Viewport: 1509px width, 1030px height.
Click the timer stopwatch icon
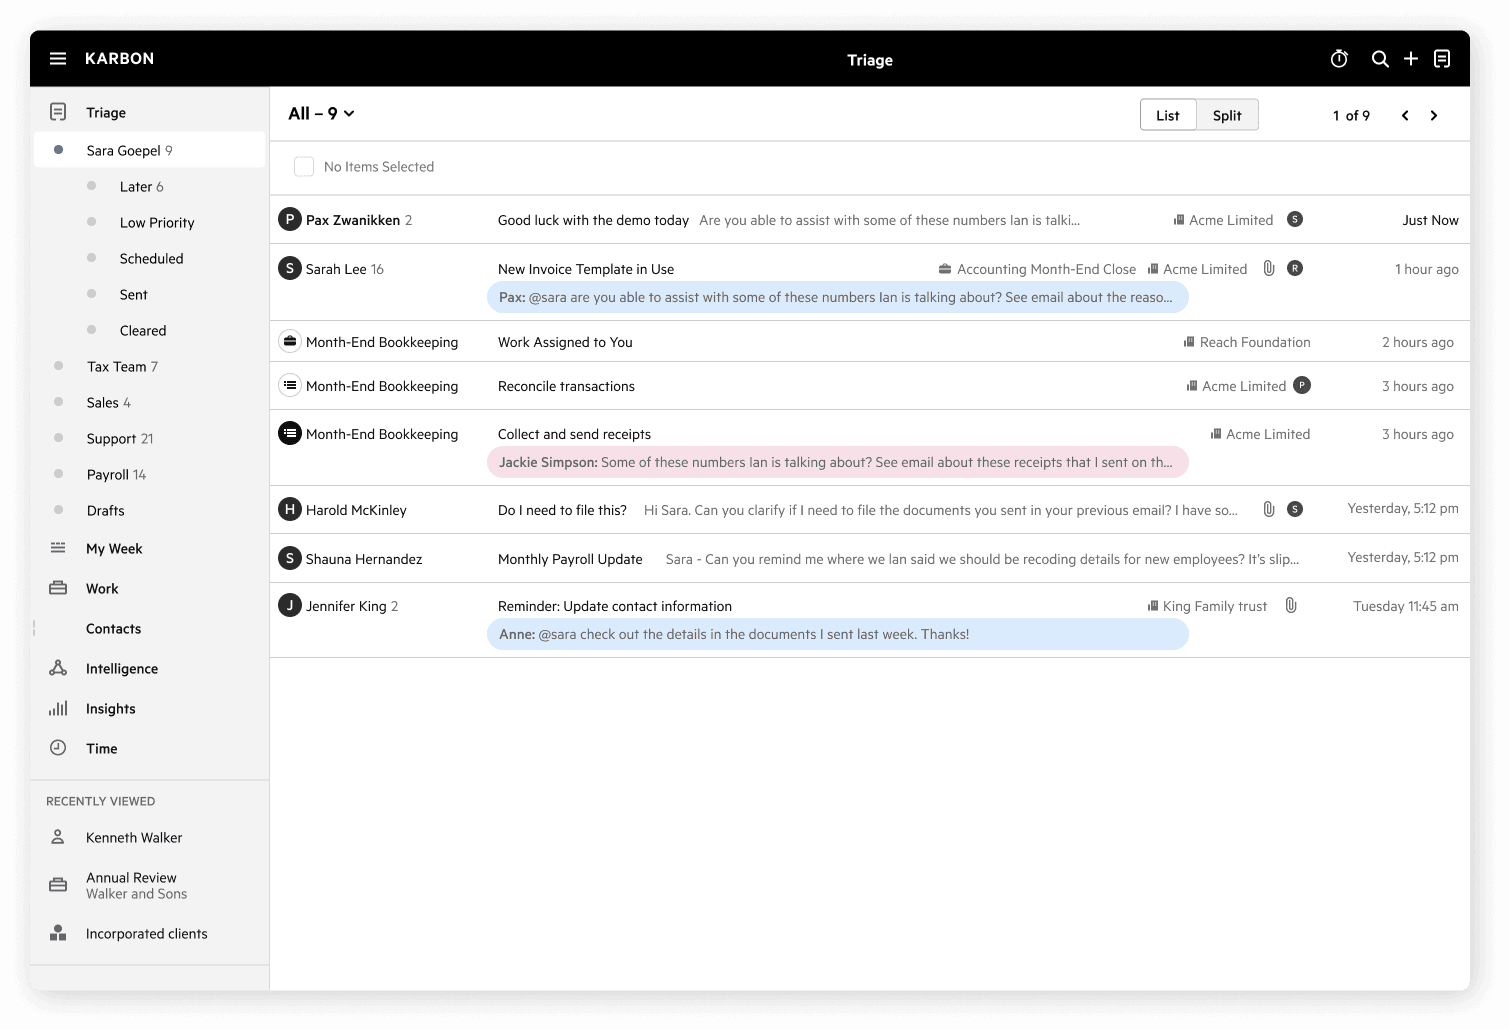point(1339,59)
